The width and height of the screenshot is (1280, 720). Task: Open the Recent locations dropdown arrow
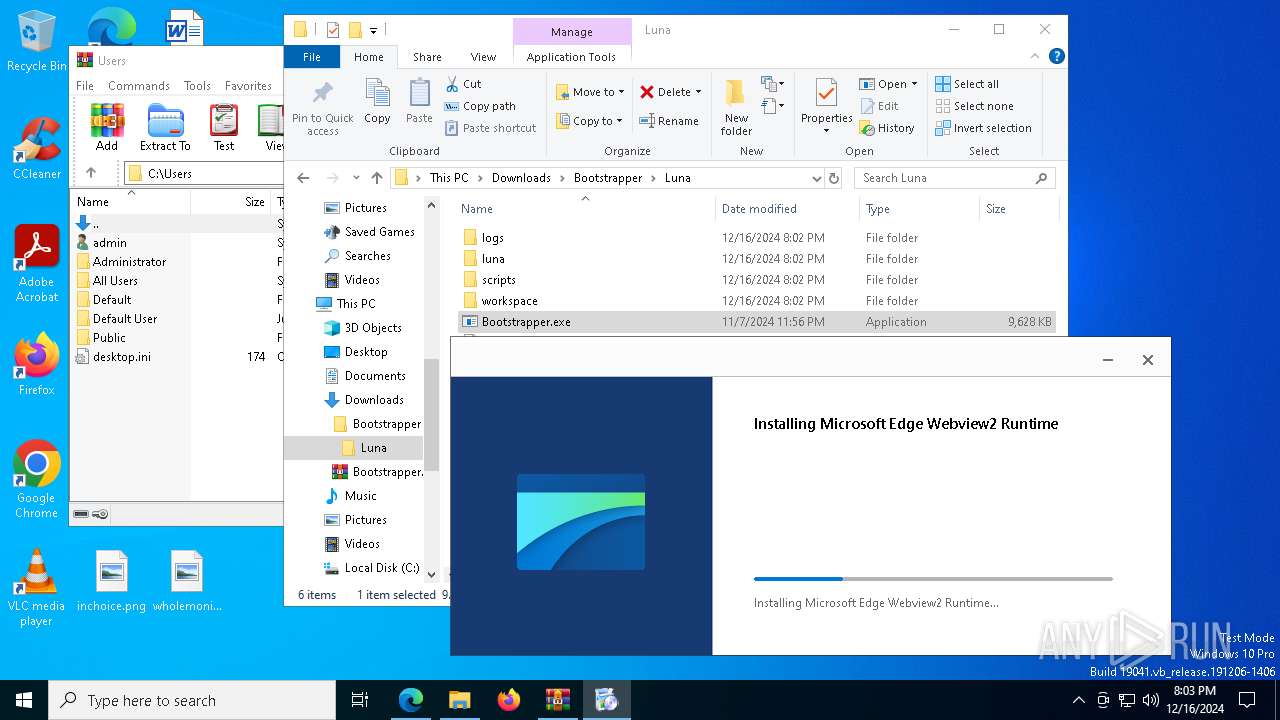coord(356,178)
